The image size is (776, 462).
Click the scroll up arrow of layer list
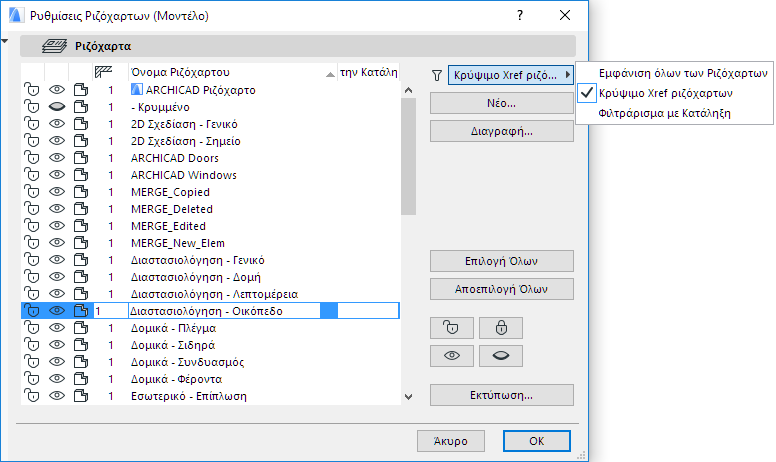408,90
